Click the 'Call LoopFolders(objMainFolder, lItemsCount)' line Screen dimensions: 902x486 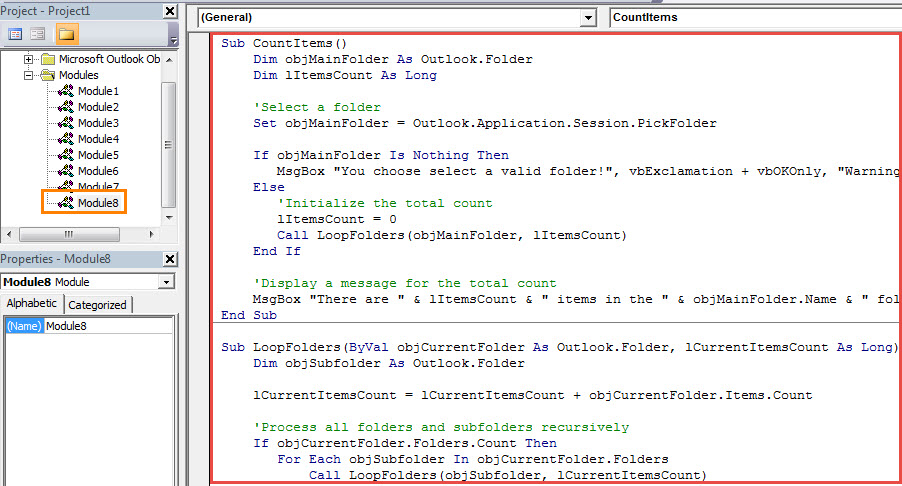[x=452, y=235]
